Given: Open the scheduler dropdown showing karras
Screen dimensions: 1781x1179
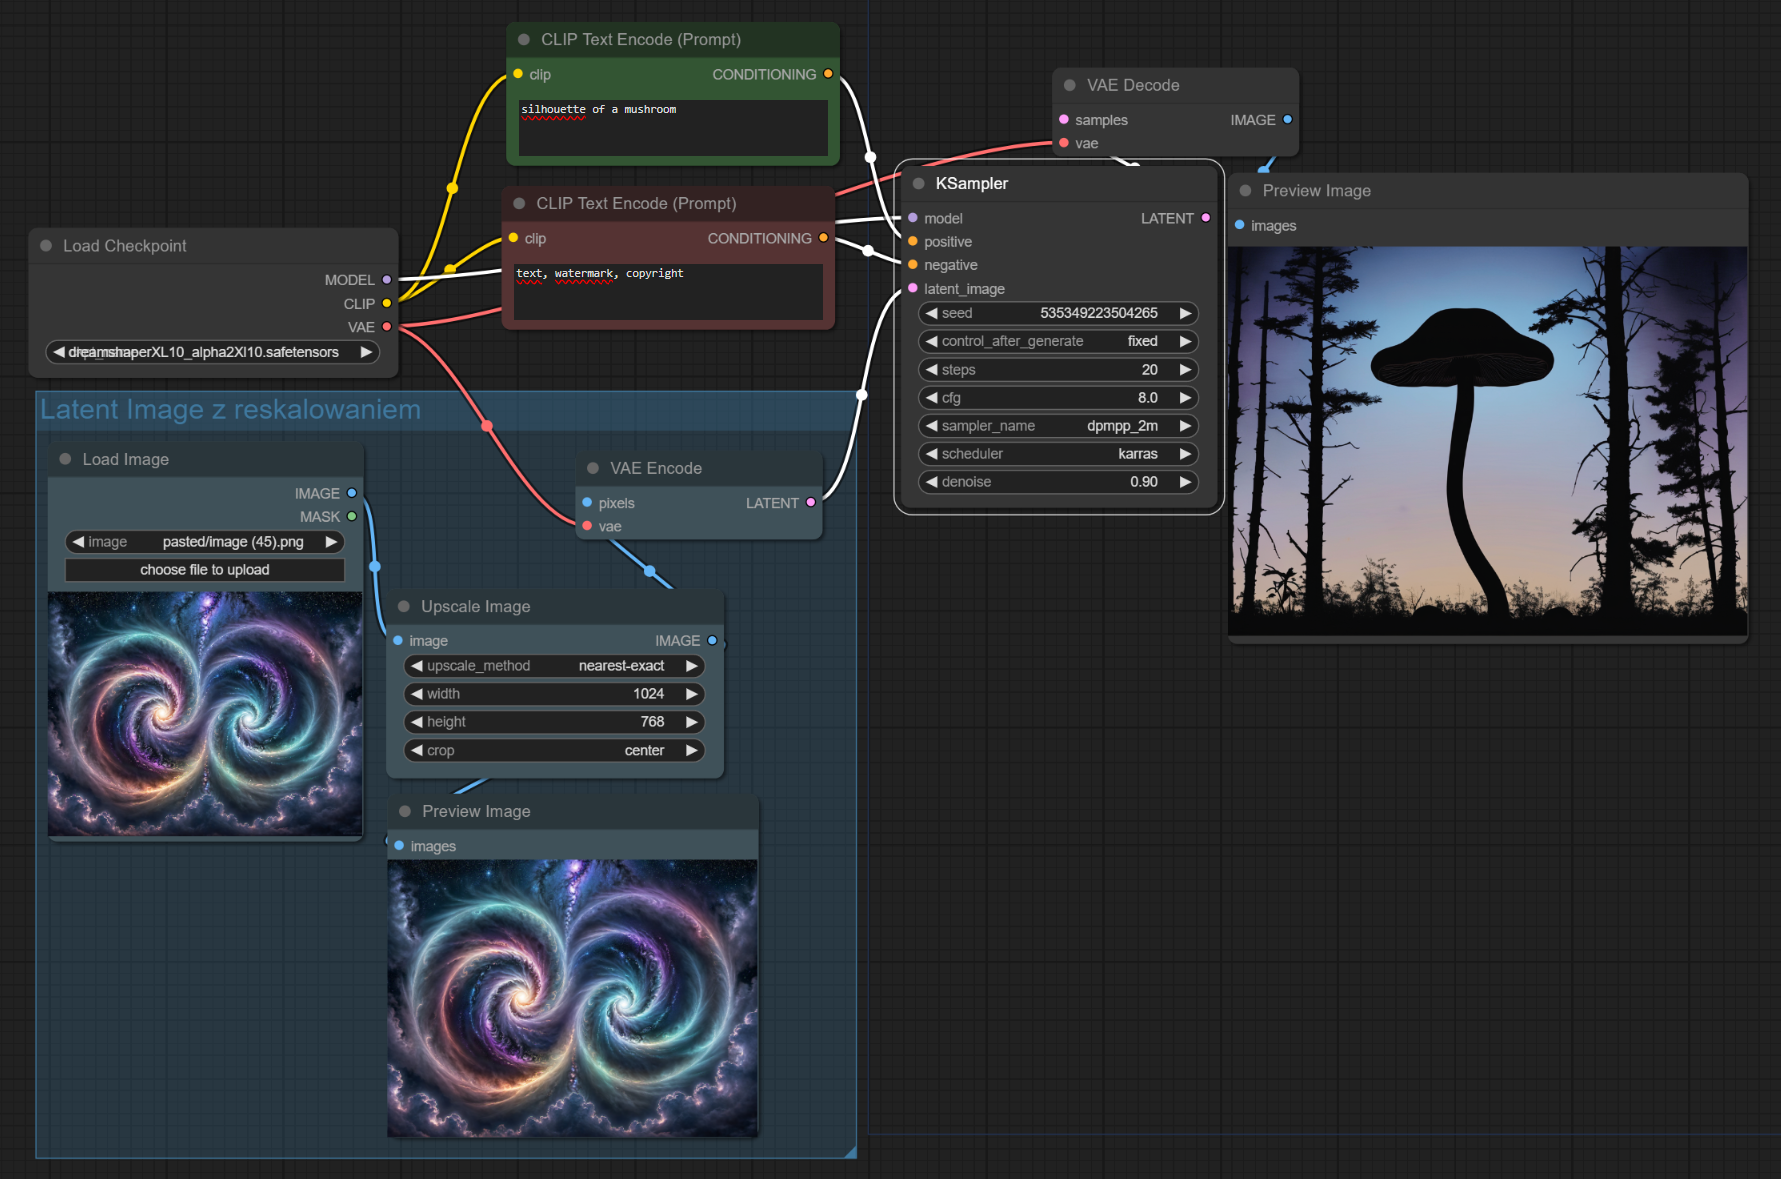Looking at the screenshot, I should pos(1057,454).
